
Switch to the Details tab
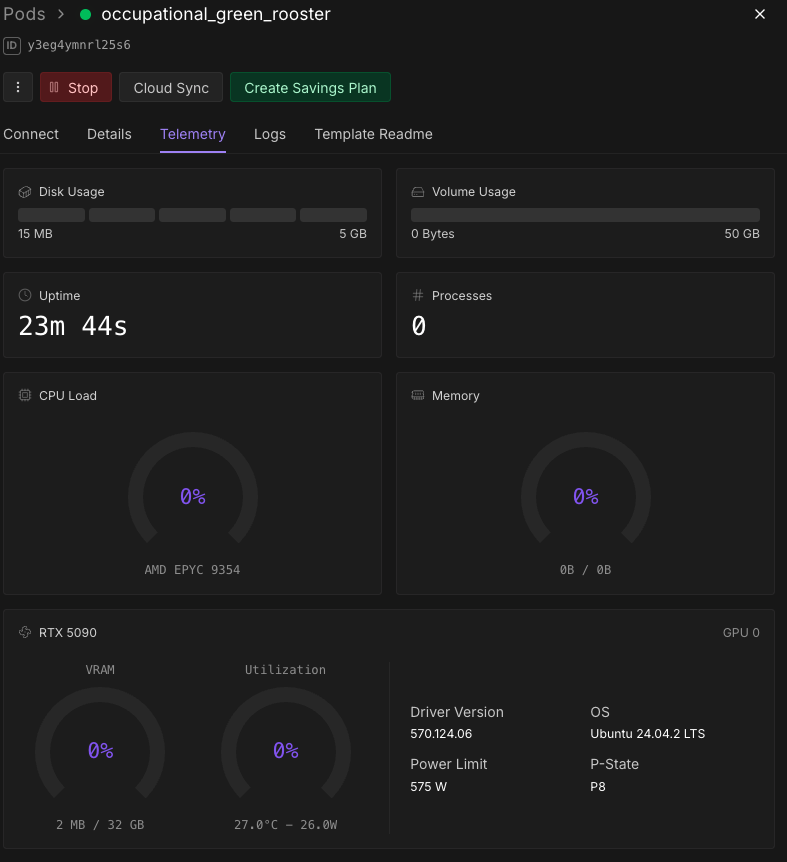[109, 134]
